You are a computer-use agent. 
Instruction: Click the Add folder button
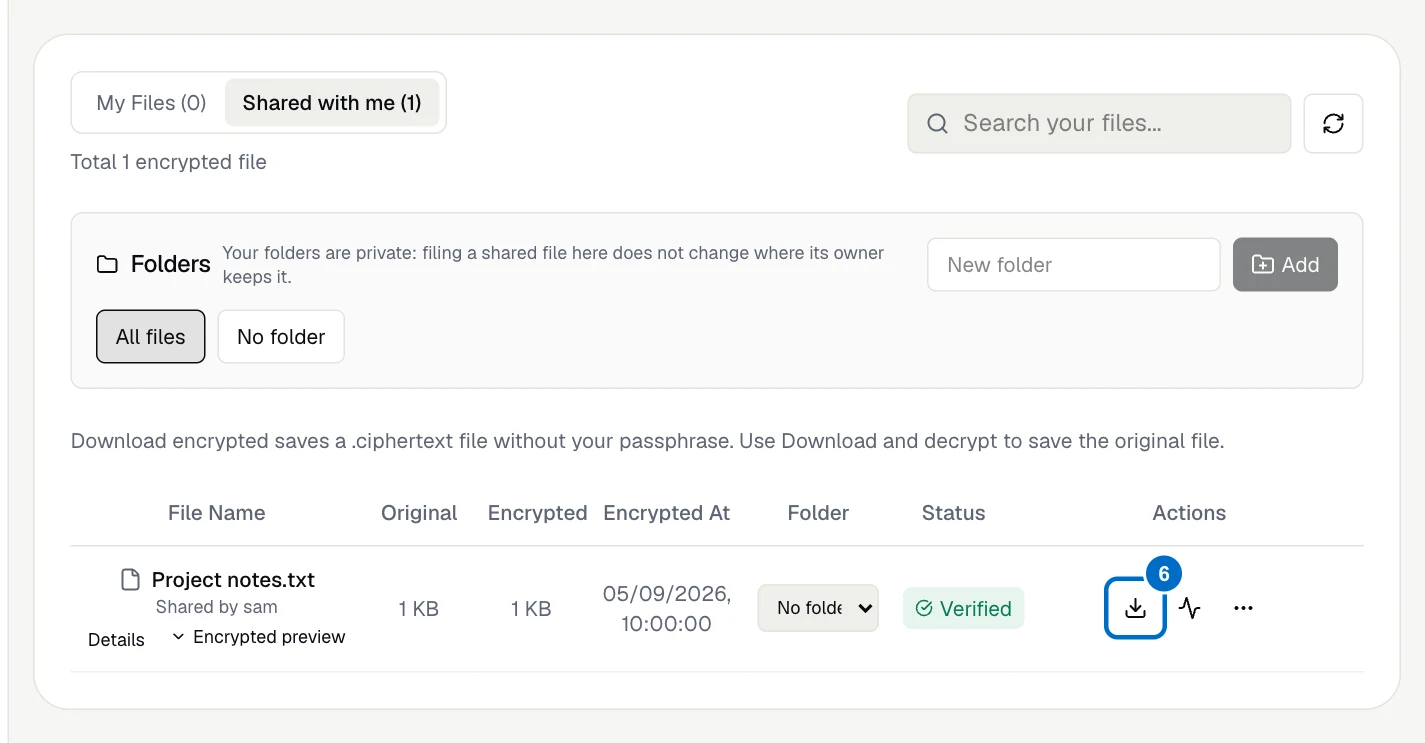(1285, 265)
